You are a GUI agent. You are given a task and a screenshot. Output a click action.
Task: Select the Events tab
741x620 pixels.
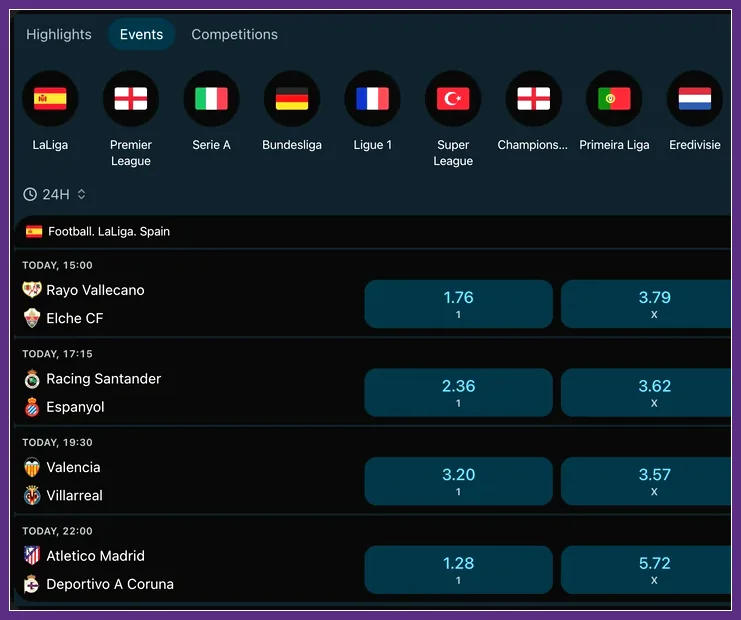click(141, 34)
